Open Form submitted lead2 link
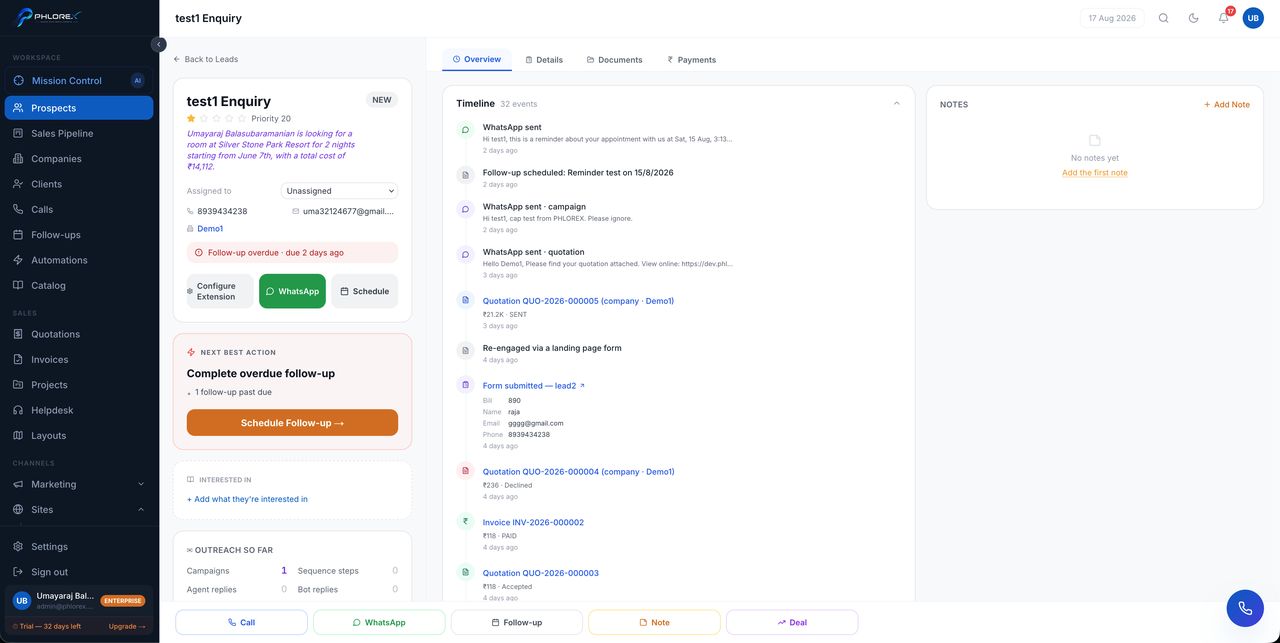 [534, 386]
